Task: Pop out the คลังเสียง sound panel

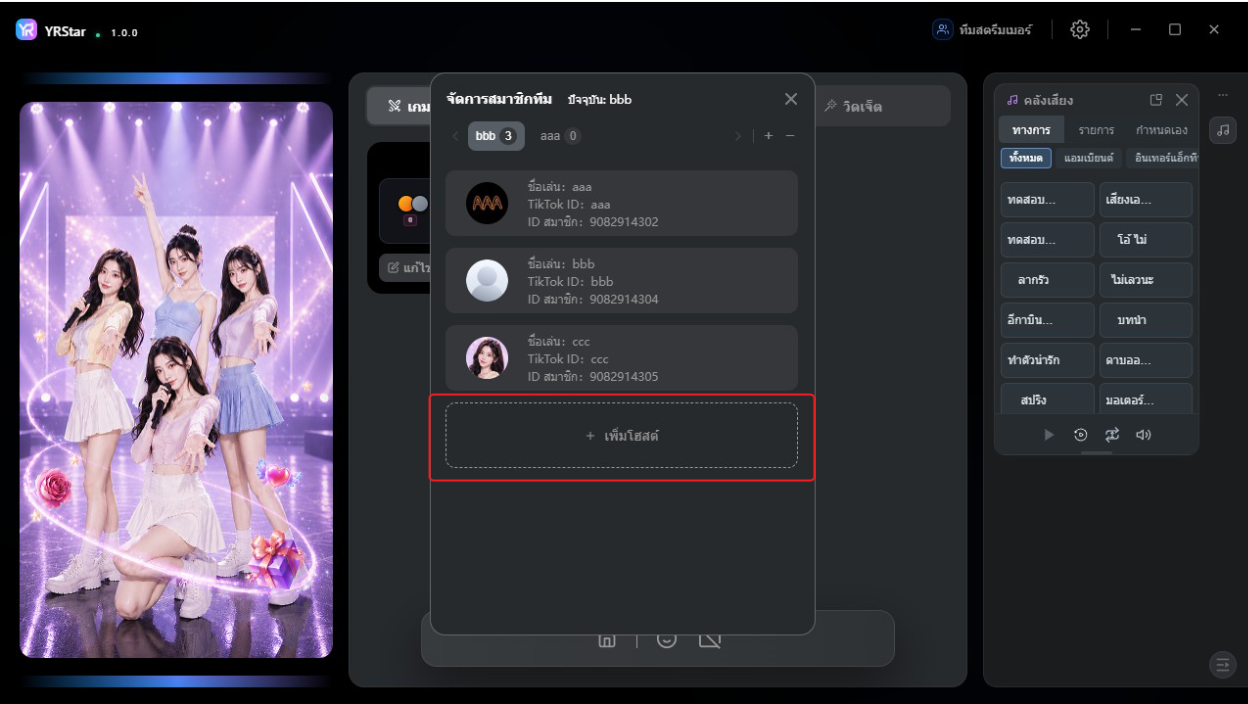Action: point(1156,100)
